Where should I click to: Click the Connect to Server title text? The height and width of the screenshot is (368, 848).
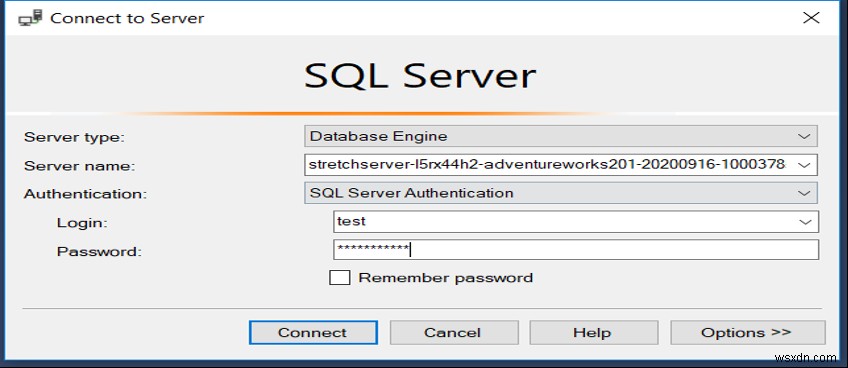click(x=127, y=18)
